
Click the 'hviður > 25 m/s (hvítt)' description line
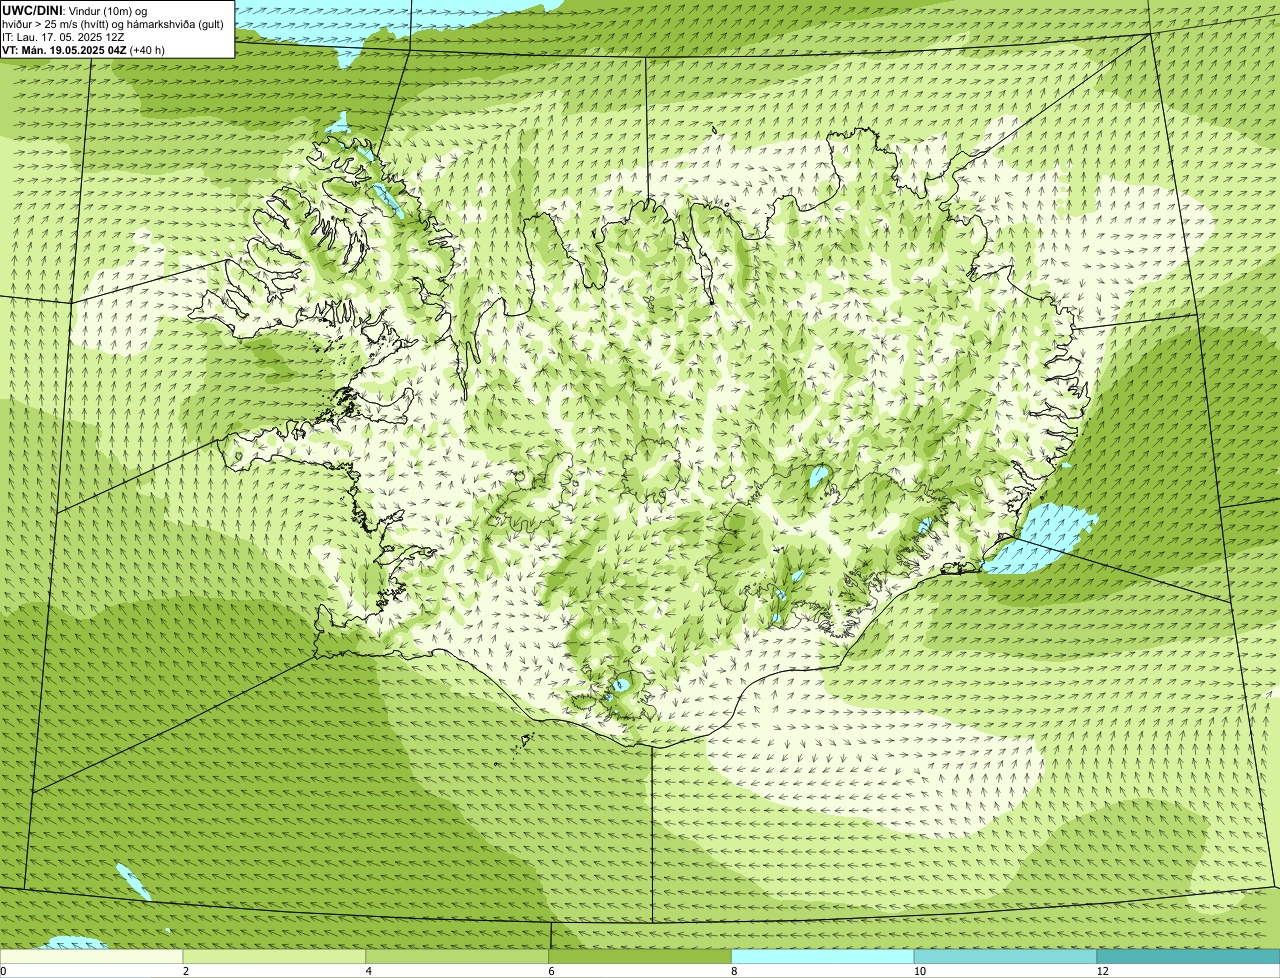113,23
